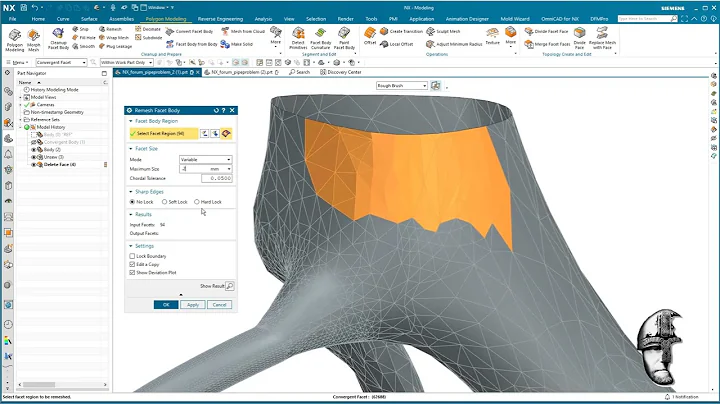Image resolution: width=720 pixels, height=404 pixels.
Task: Select Divide Facet Face tool
Action: pyautogui.click(x=546, y=31)
